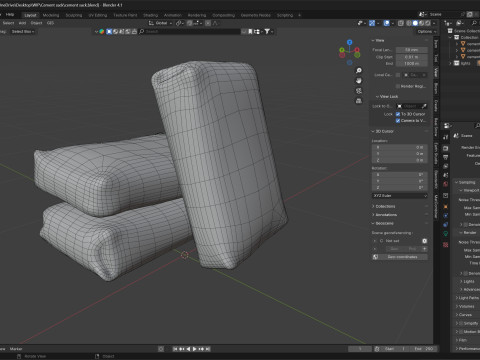Image resolution: width=480 pixels, height=360 pixels.
Task: Open the Object menu in viewport header
Action: [36, 23]
